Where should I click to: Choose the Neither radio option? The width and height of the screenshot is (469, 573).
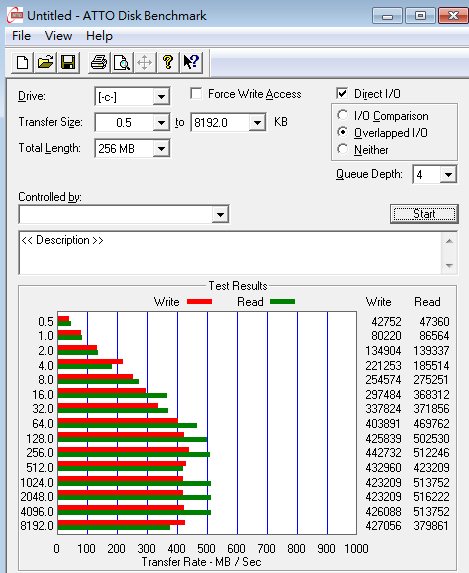coord(343,149)
